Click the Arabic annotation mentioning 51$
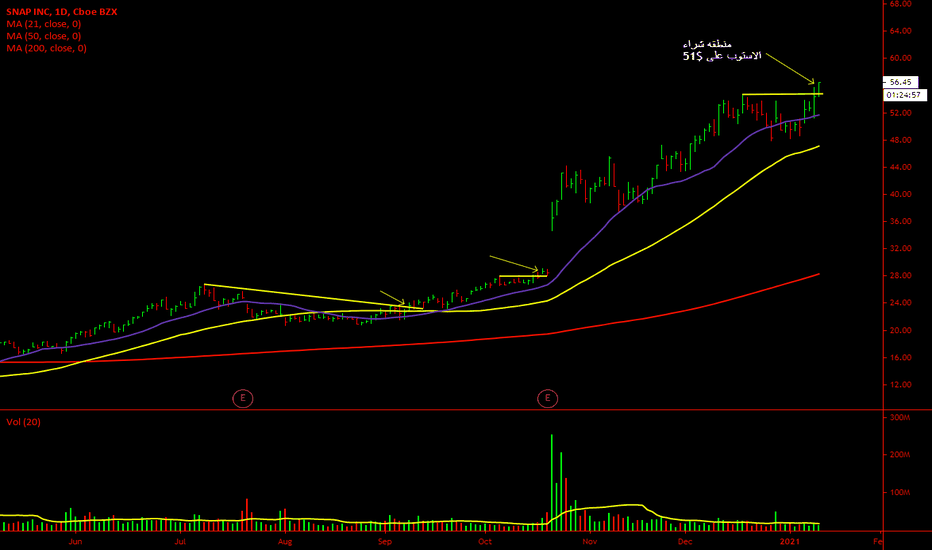 (722, 51)
